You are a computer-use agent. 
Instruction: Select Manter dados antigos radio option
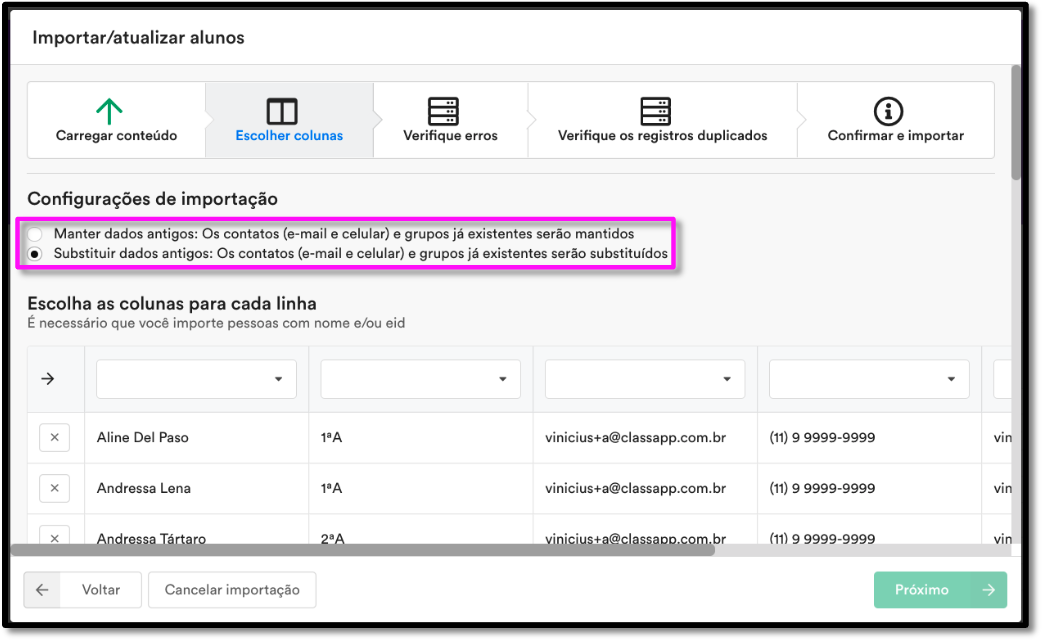36,234
